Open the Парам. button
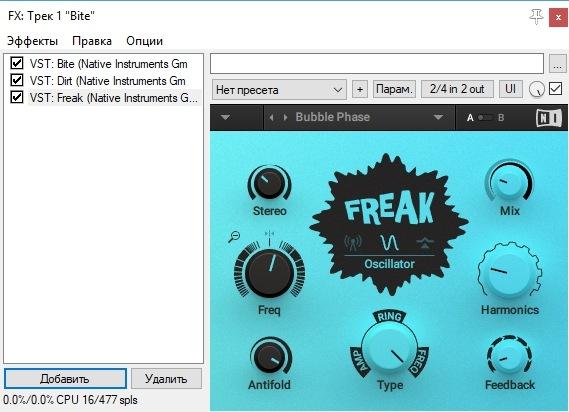The width and height of the screenshot is (569, 412). [x=394, y=89]
